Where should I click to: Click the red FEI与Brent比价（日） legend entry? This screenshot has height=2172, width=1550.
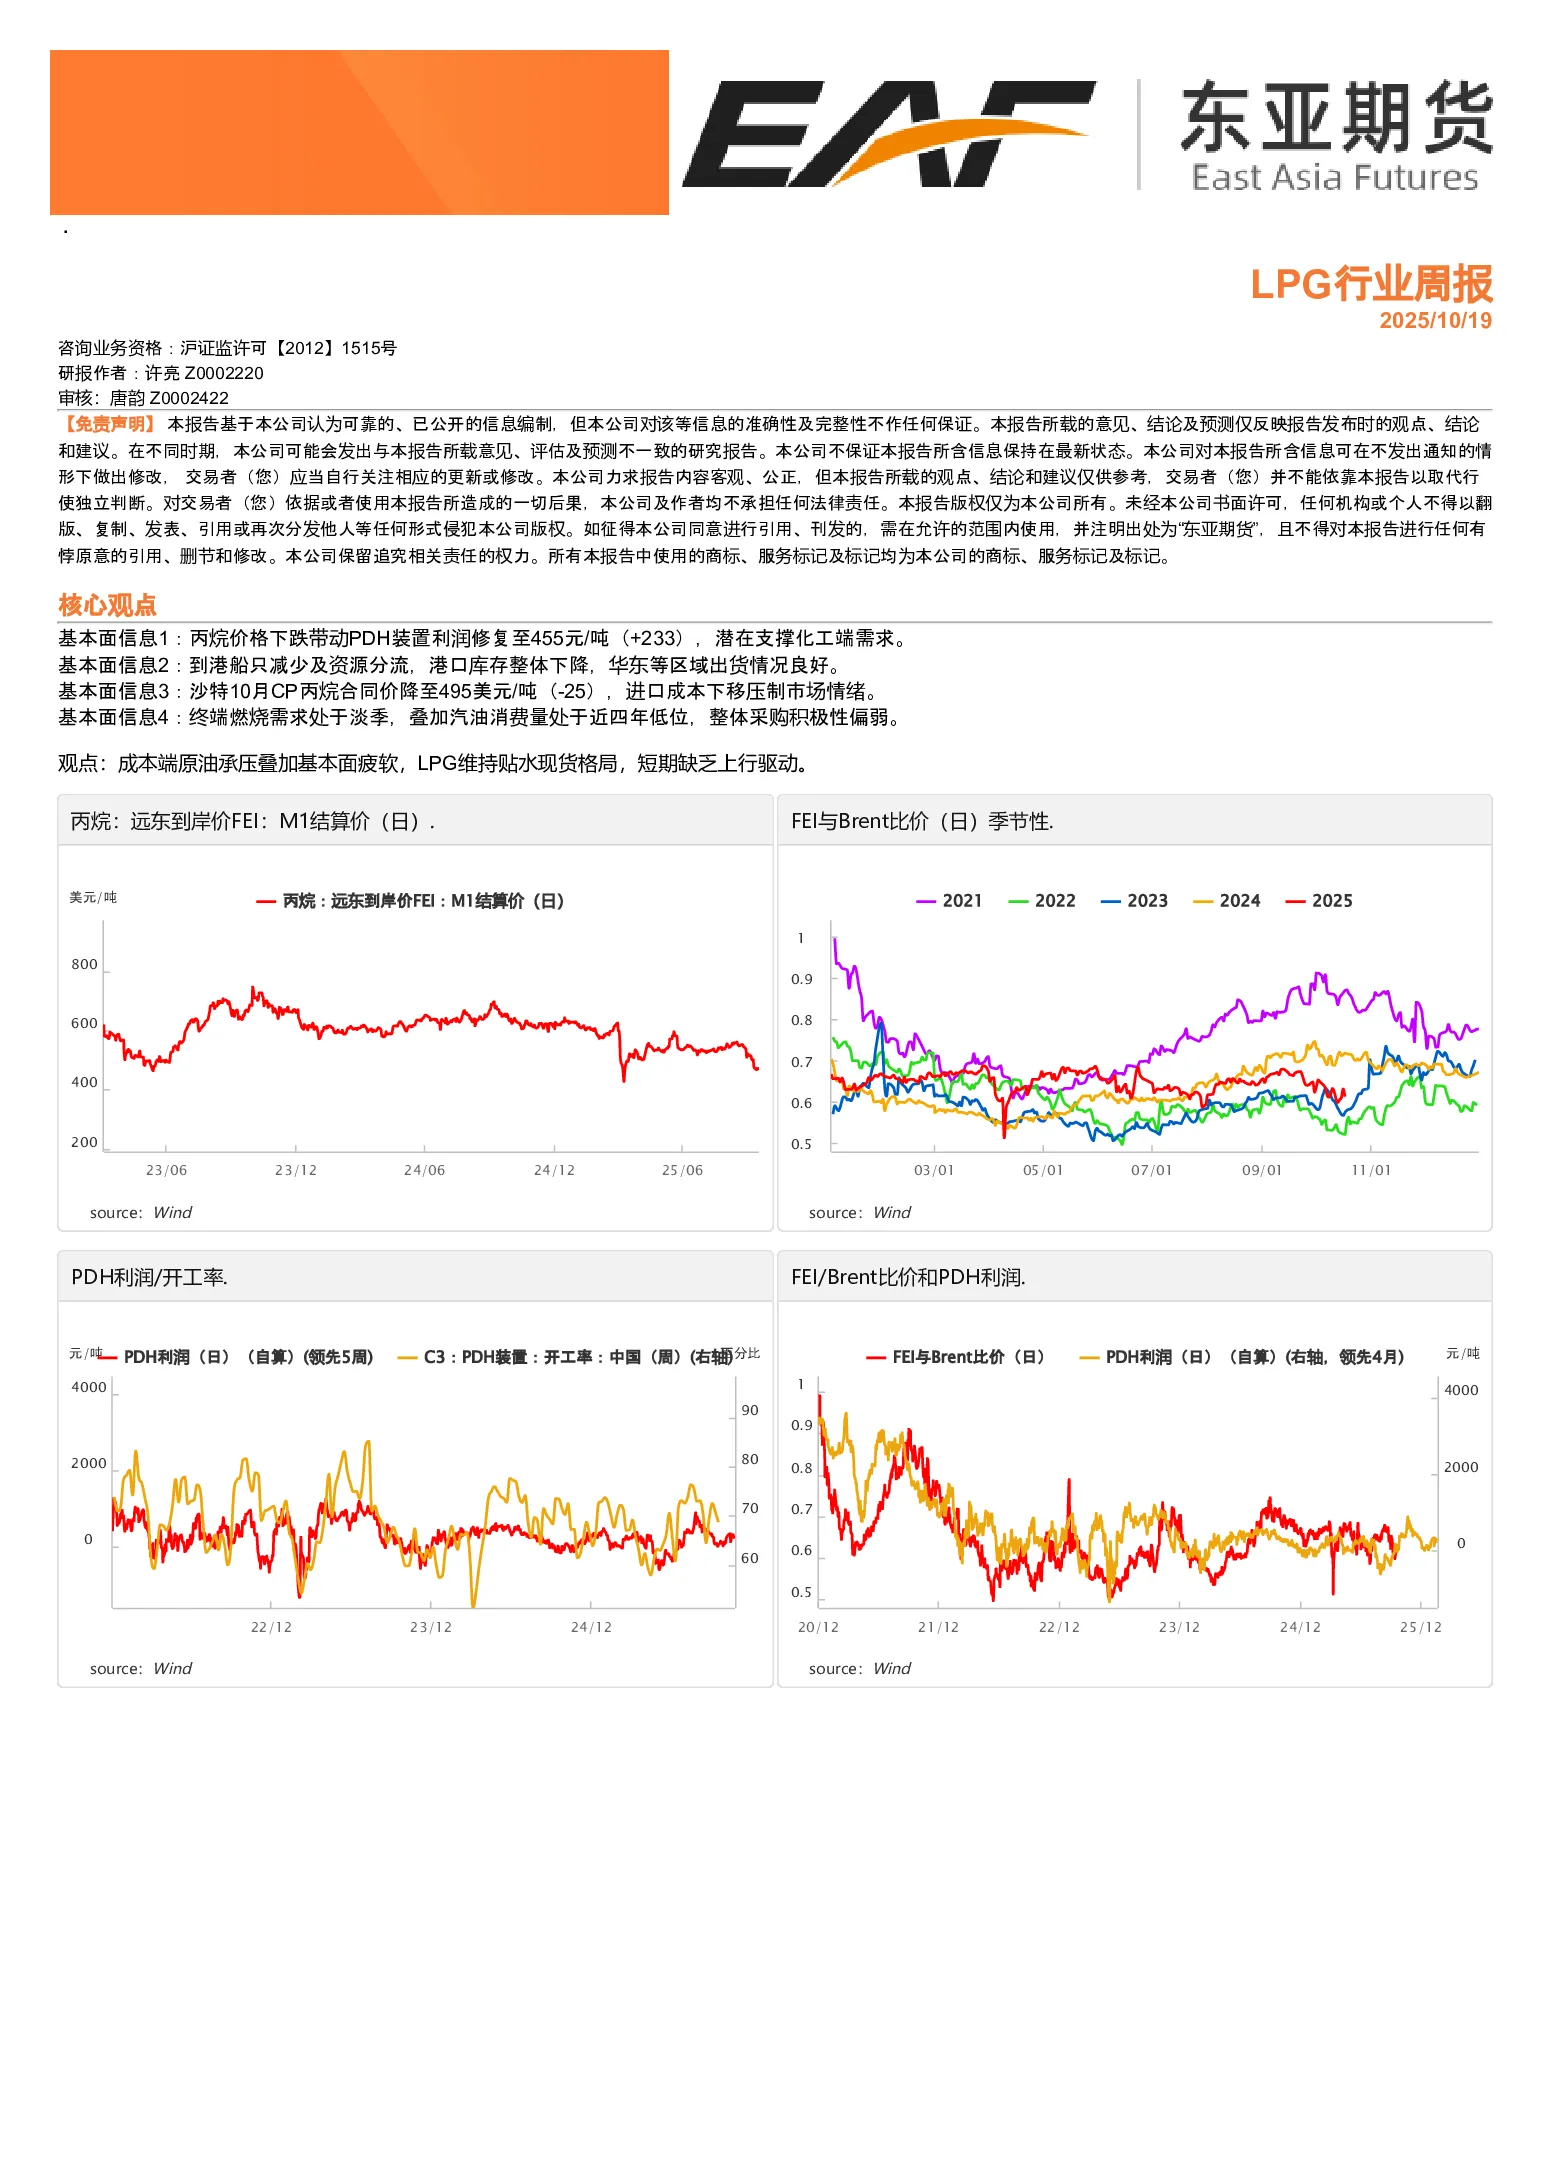click(x=956, y=1357)
